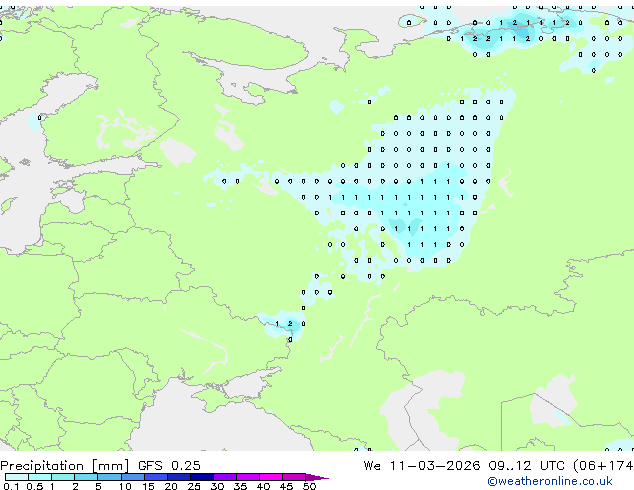Click the '35' legend scale label
Screen dimensions: 634x490
[240, 486]
